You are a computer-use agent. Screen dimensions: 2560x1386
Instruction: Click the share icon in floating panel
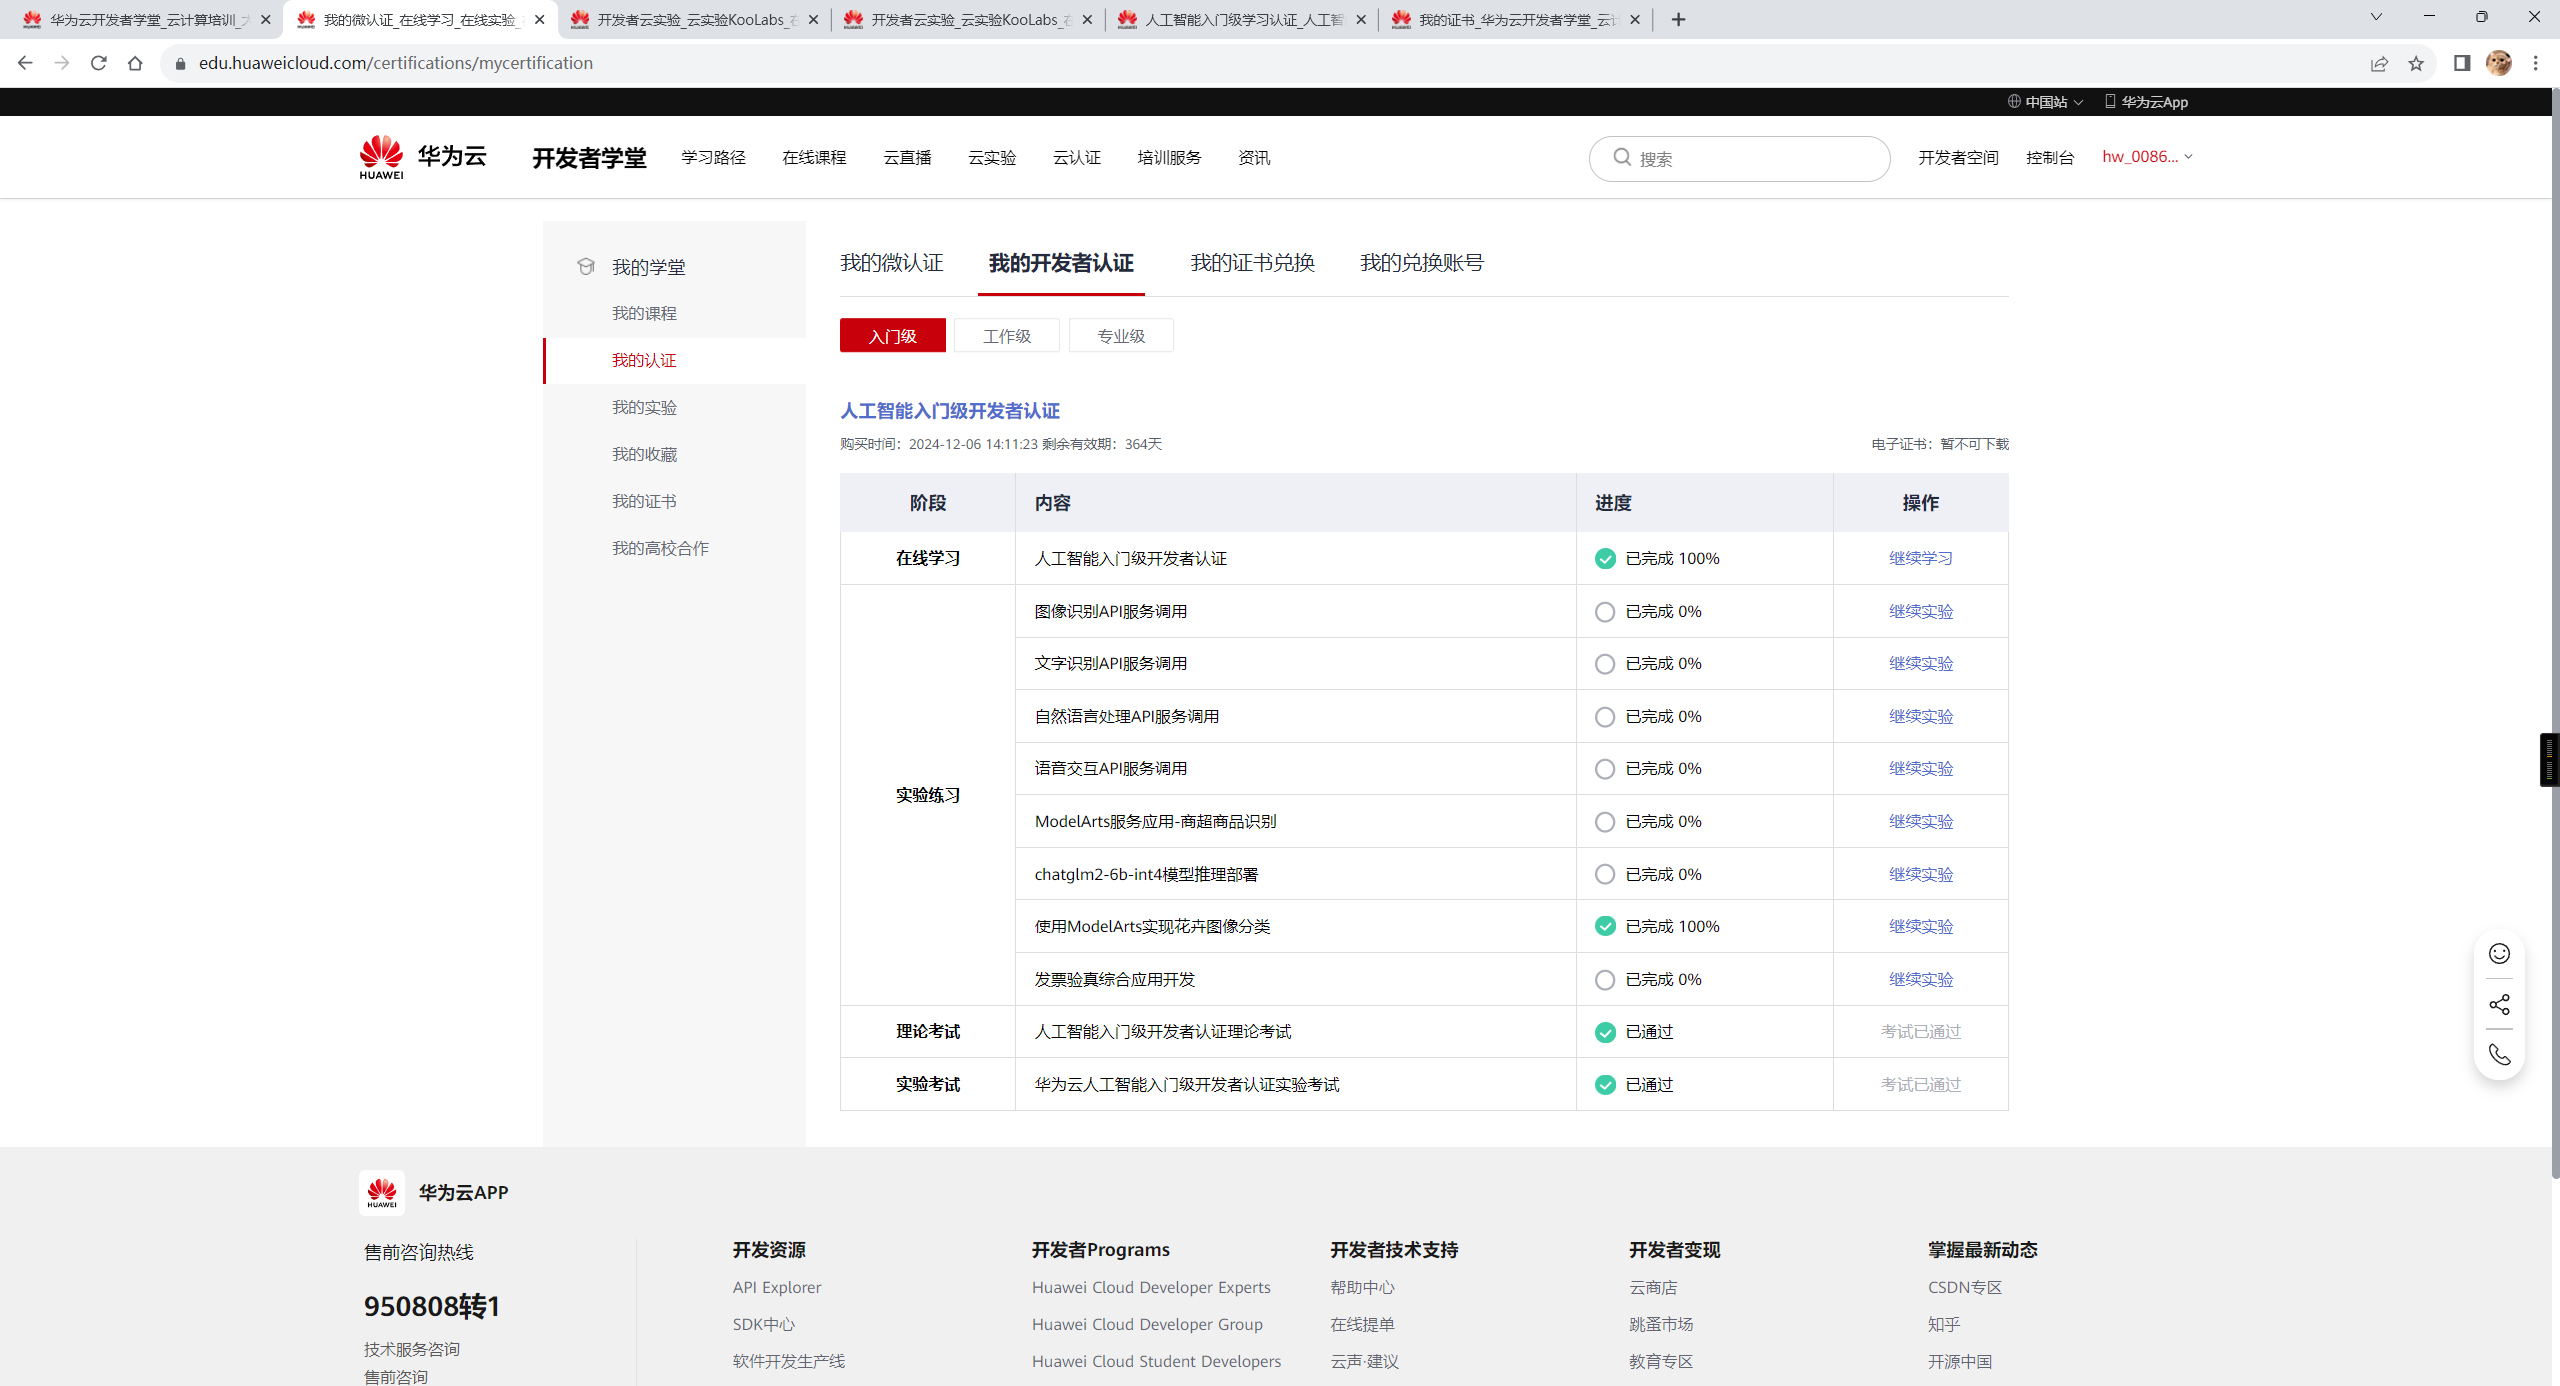click(2499, 1004)
